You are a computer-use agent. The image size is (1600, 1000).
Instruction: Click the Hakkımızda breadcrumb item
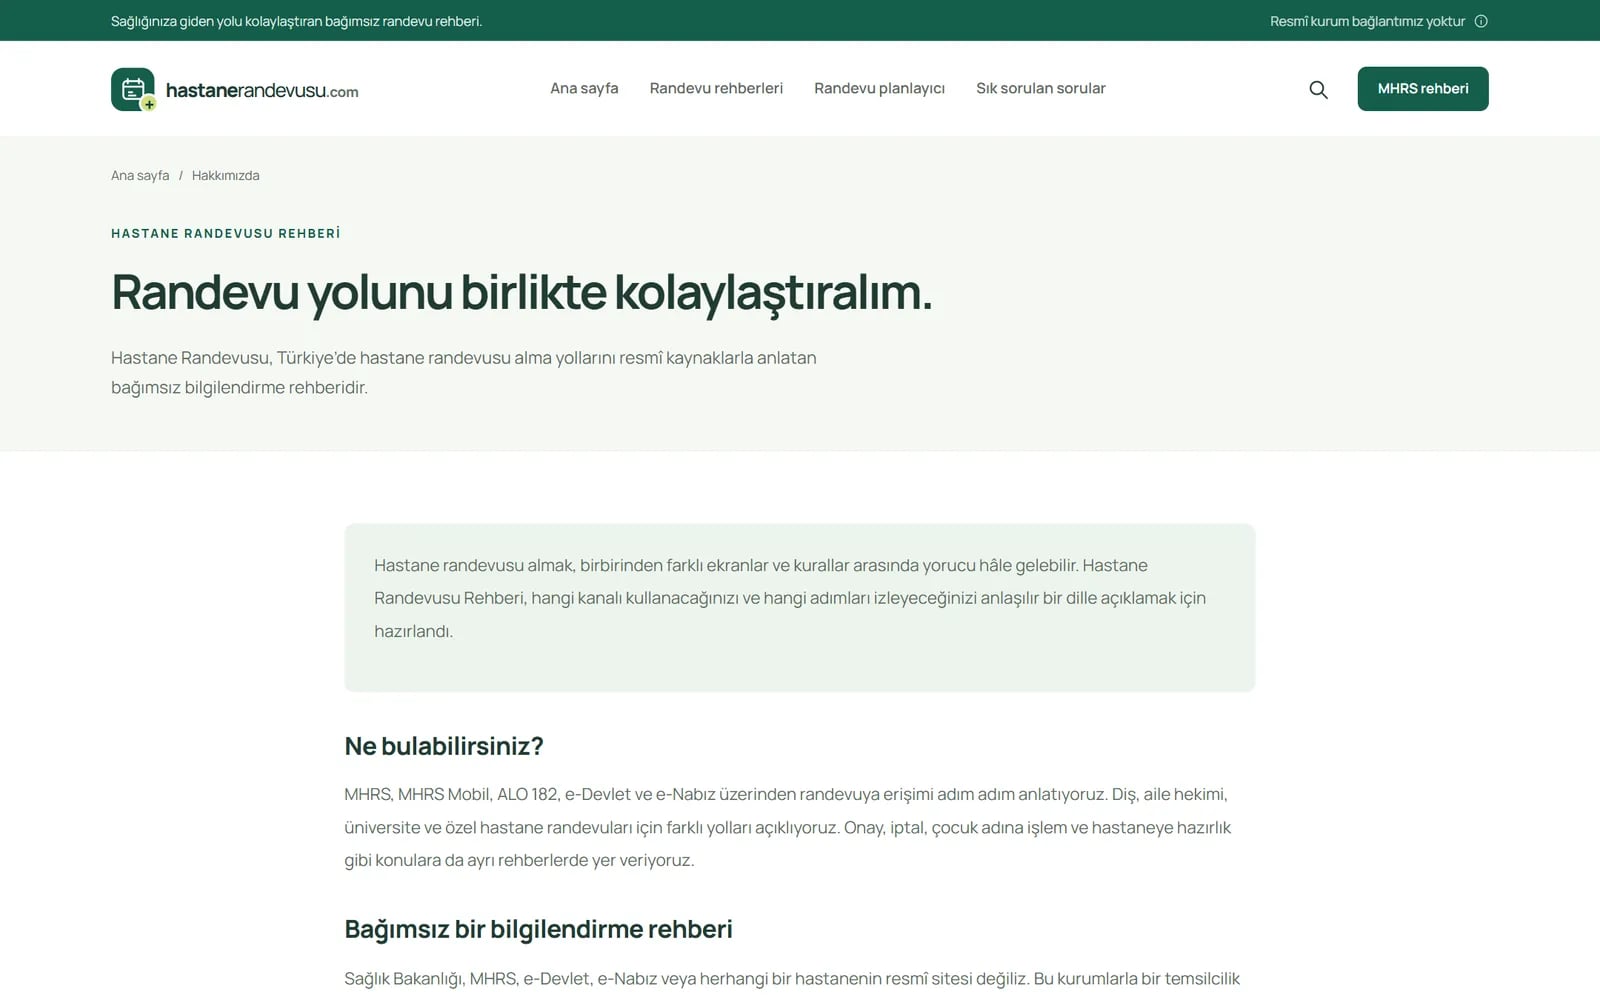[x=225, y=175]
